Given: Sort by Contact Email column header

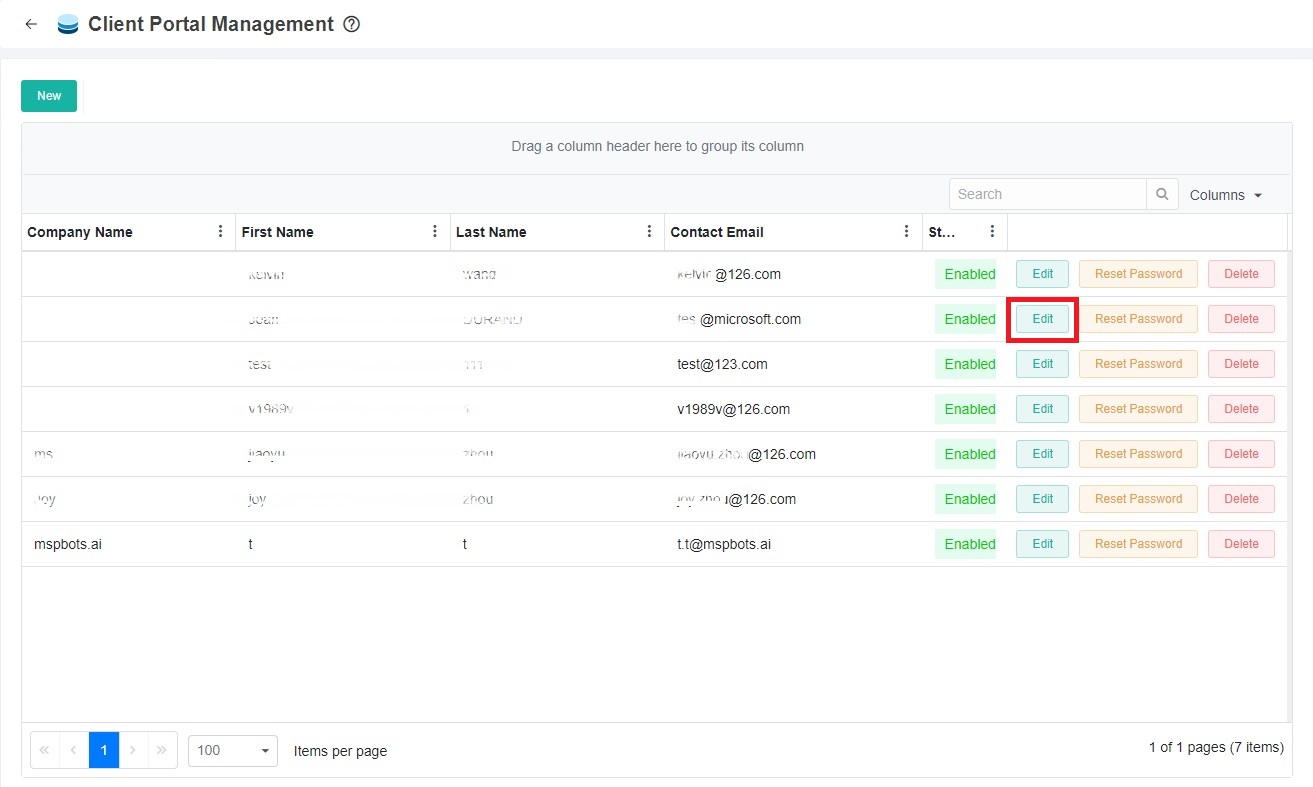Looking at the screenshot, I should point(717,232).
